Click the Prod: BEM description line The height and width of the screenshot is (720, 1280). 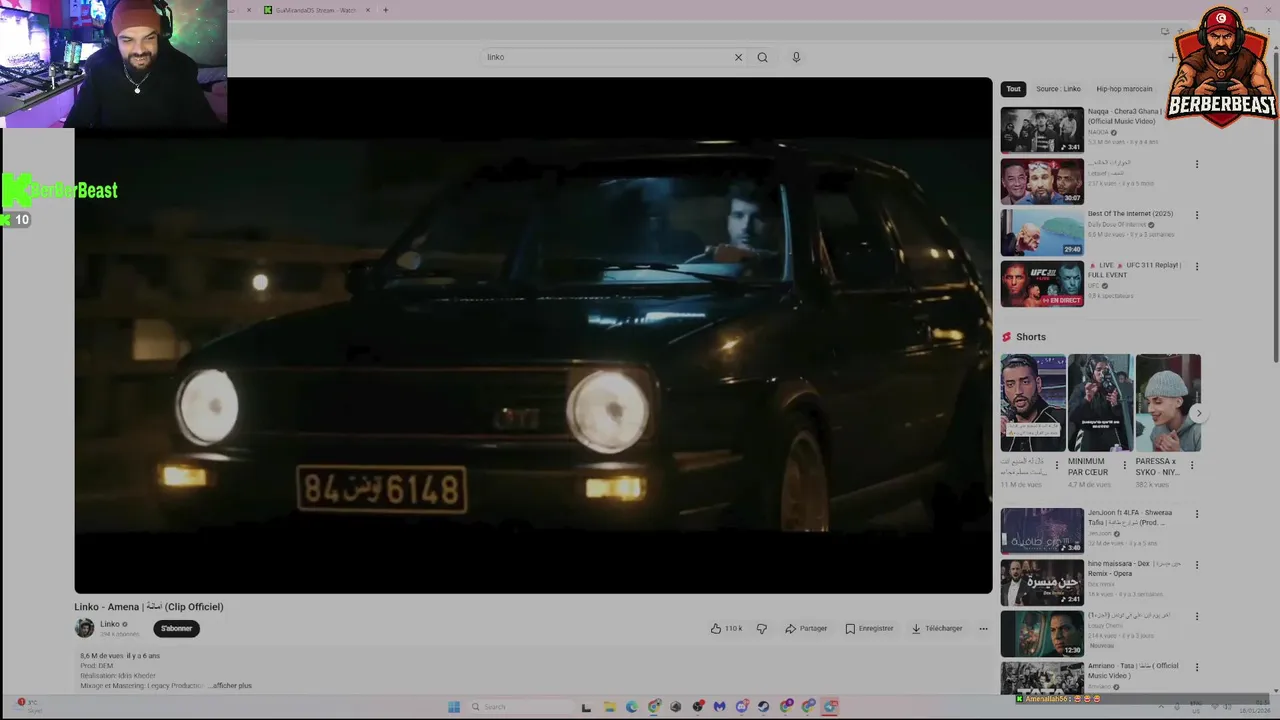(x=97, y=666)
